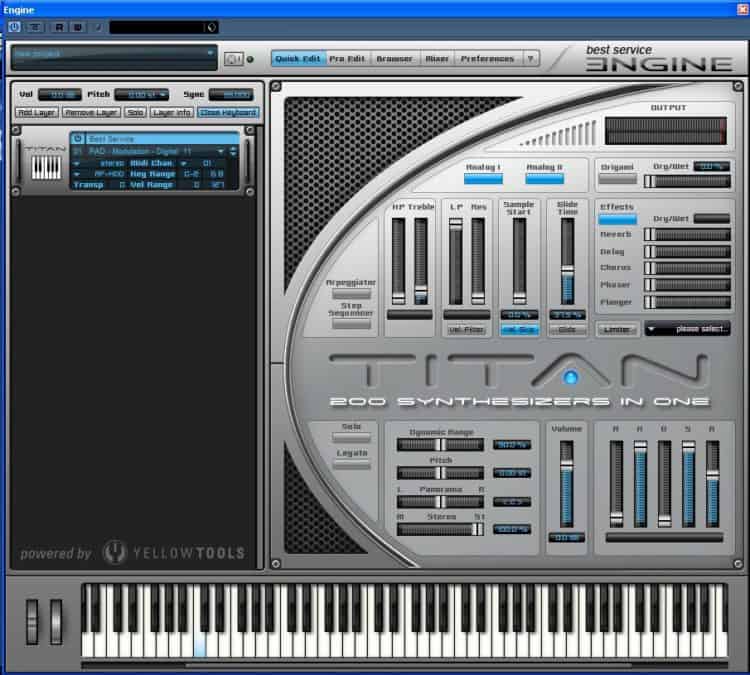Click the Reverb effect slider
This screenshot has width=750, height=675.
687,234
